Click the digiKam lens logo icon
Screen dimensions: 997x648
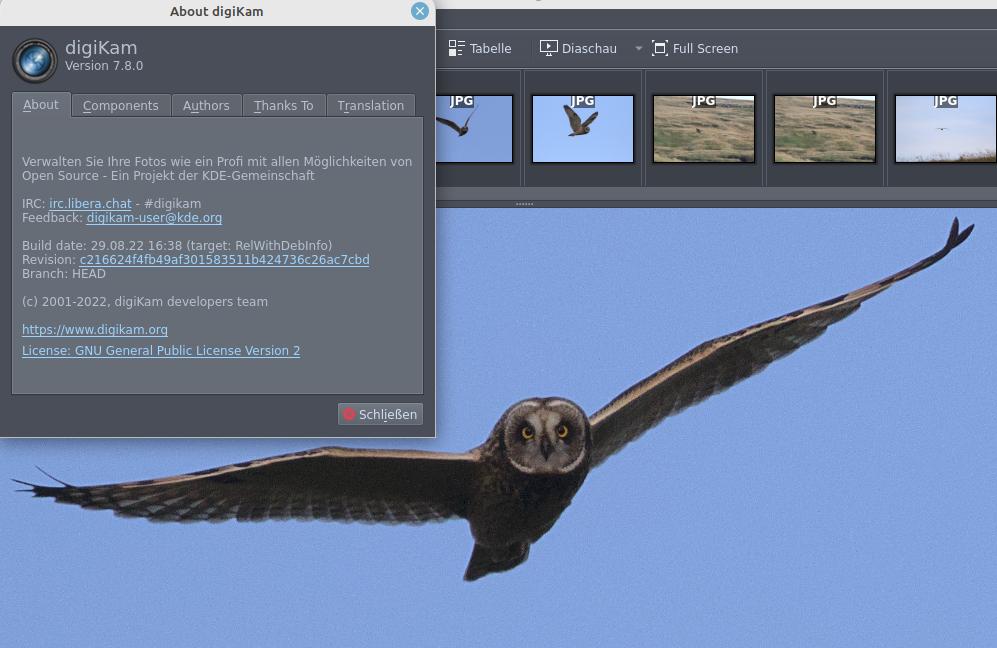pyautogui.click(x=35, y=60)
